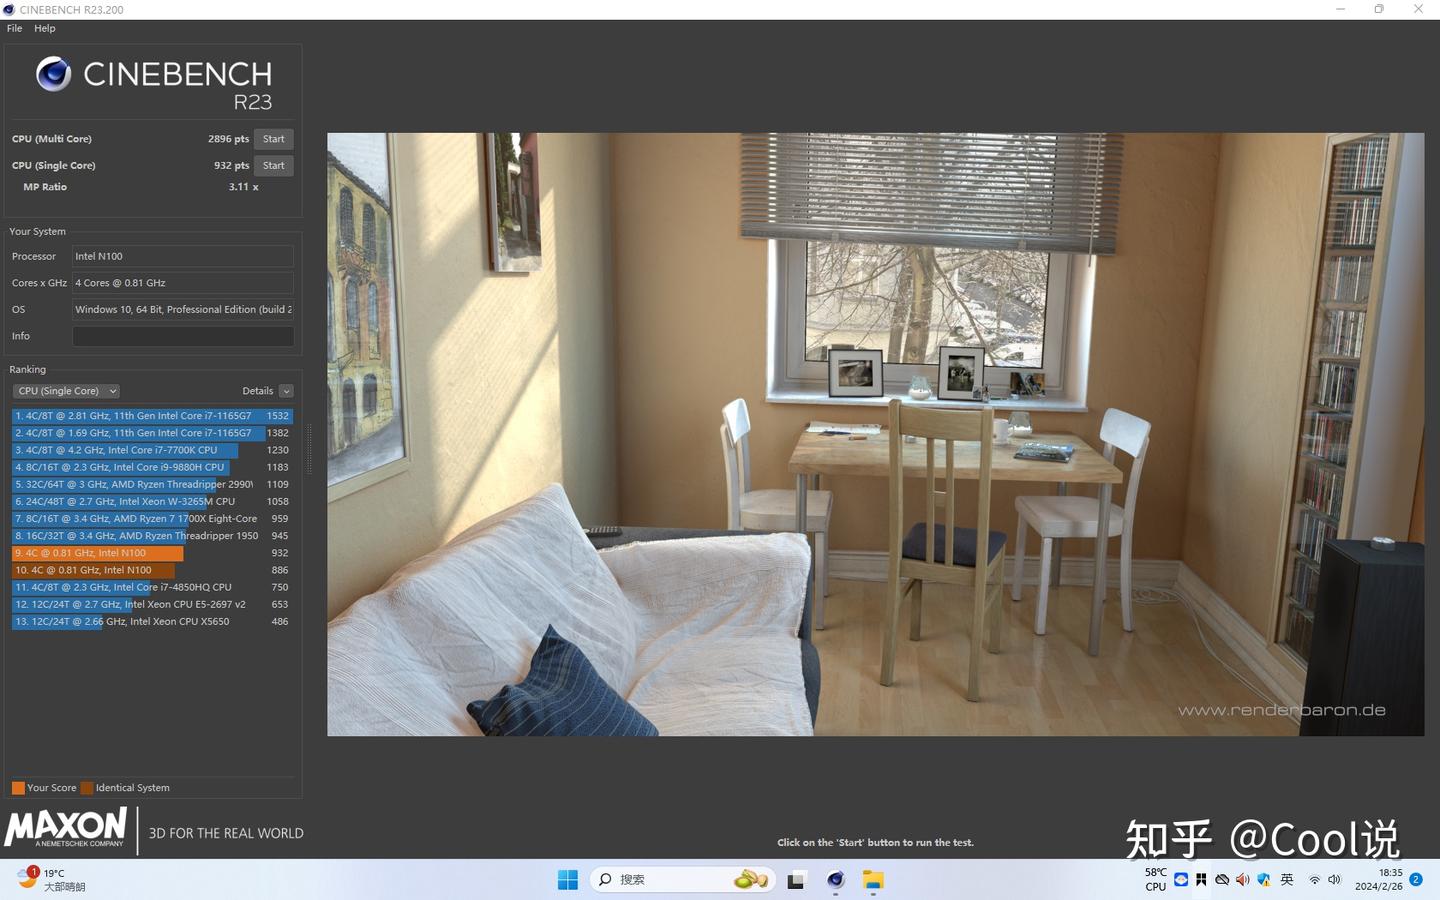
Task: Click the OS field showing Windows 10
Action: [183, 310]
